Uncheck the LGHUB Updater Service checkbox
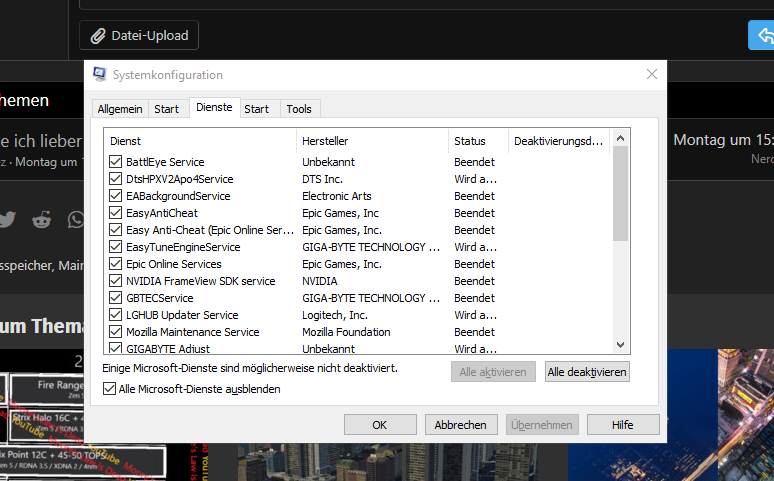 (x=116, y=315)
